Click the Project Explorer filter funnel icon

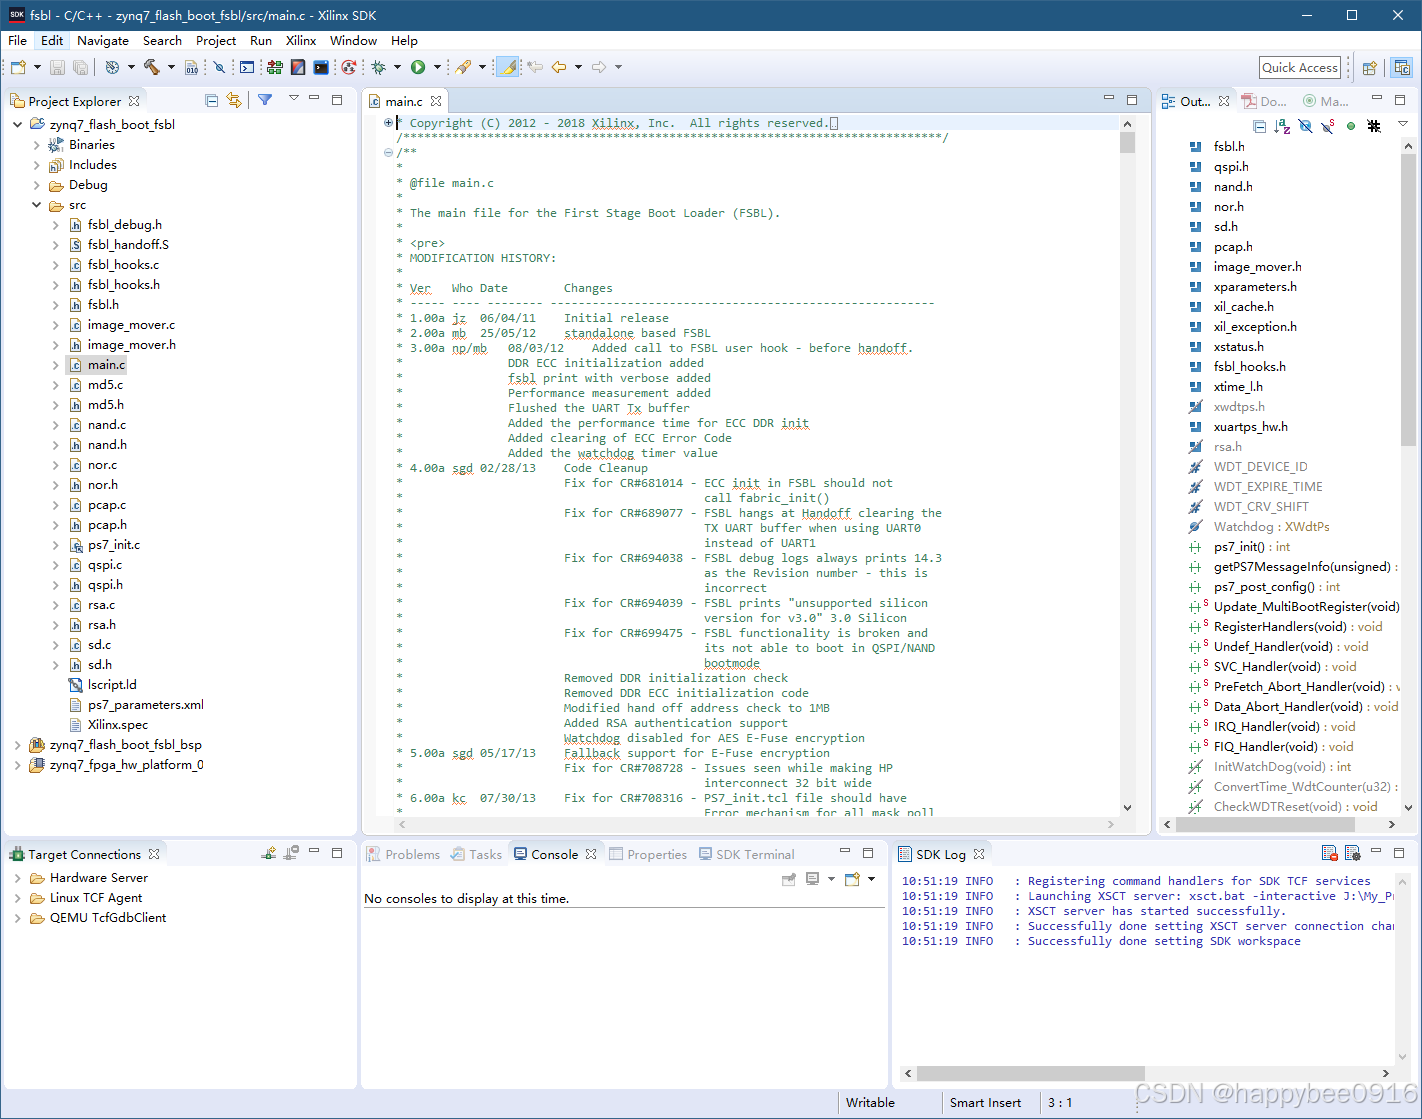click(265, 100)
